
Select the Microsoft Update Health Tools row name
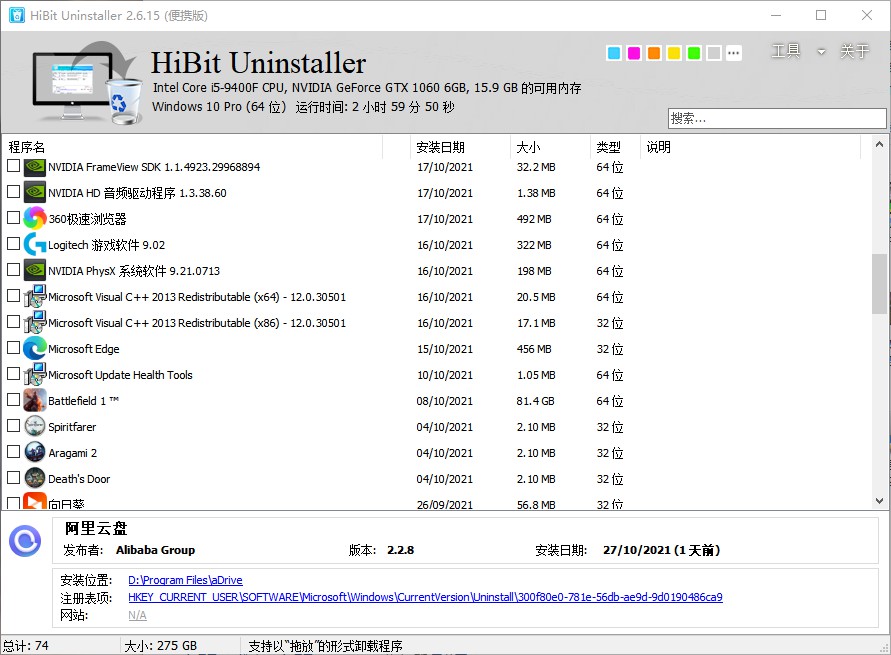[x=120, y=375]
